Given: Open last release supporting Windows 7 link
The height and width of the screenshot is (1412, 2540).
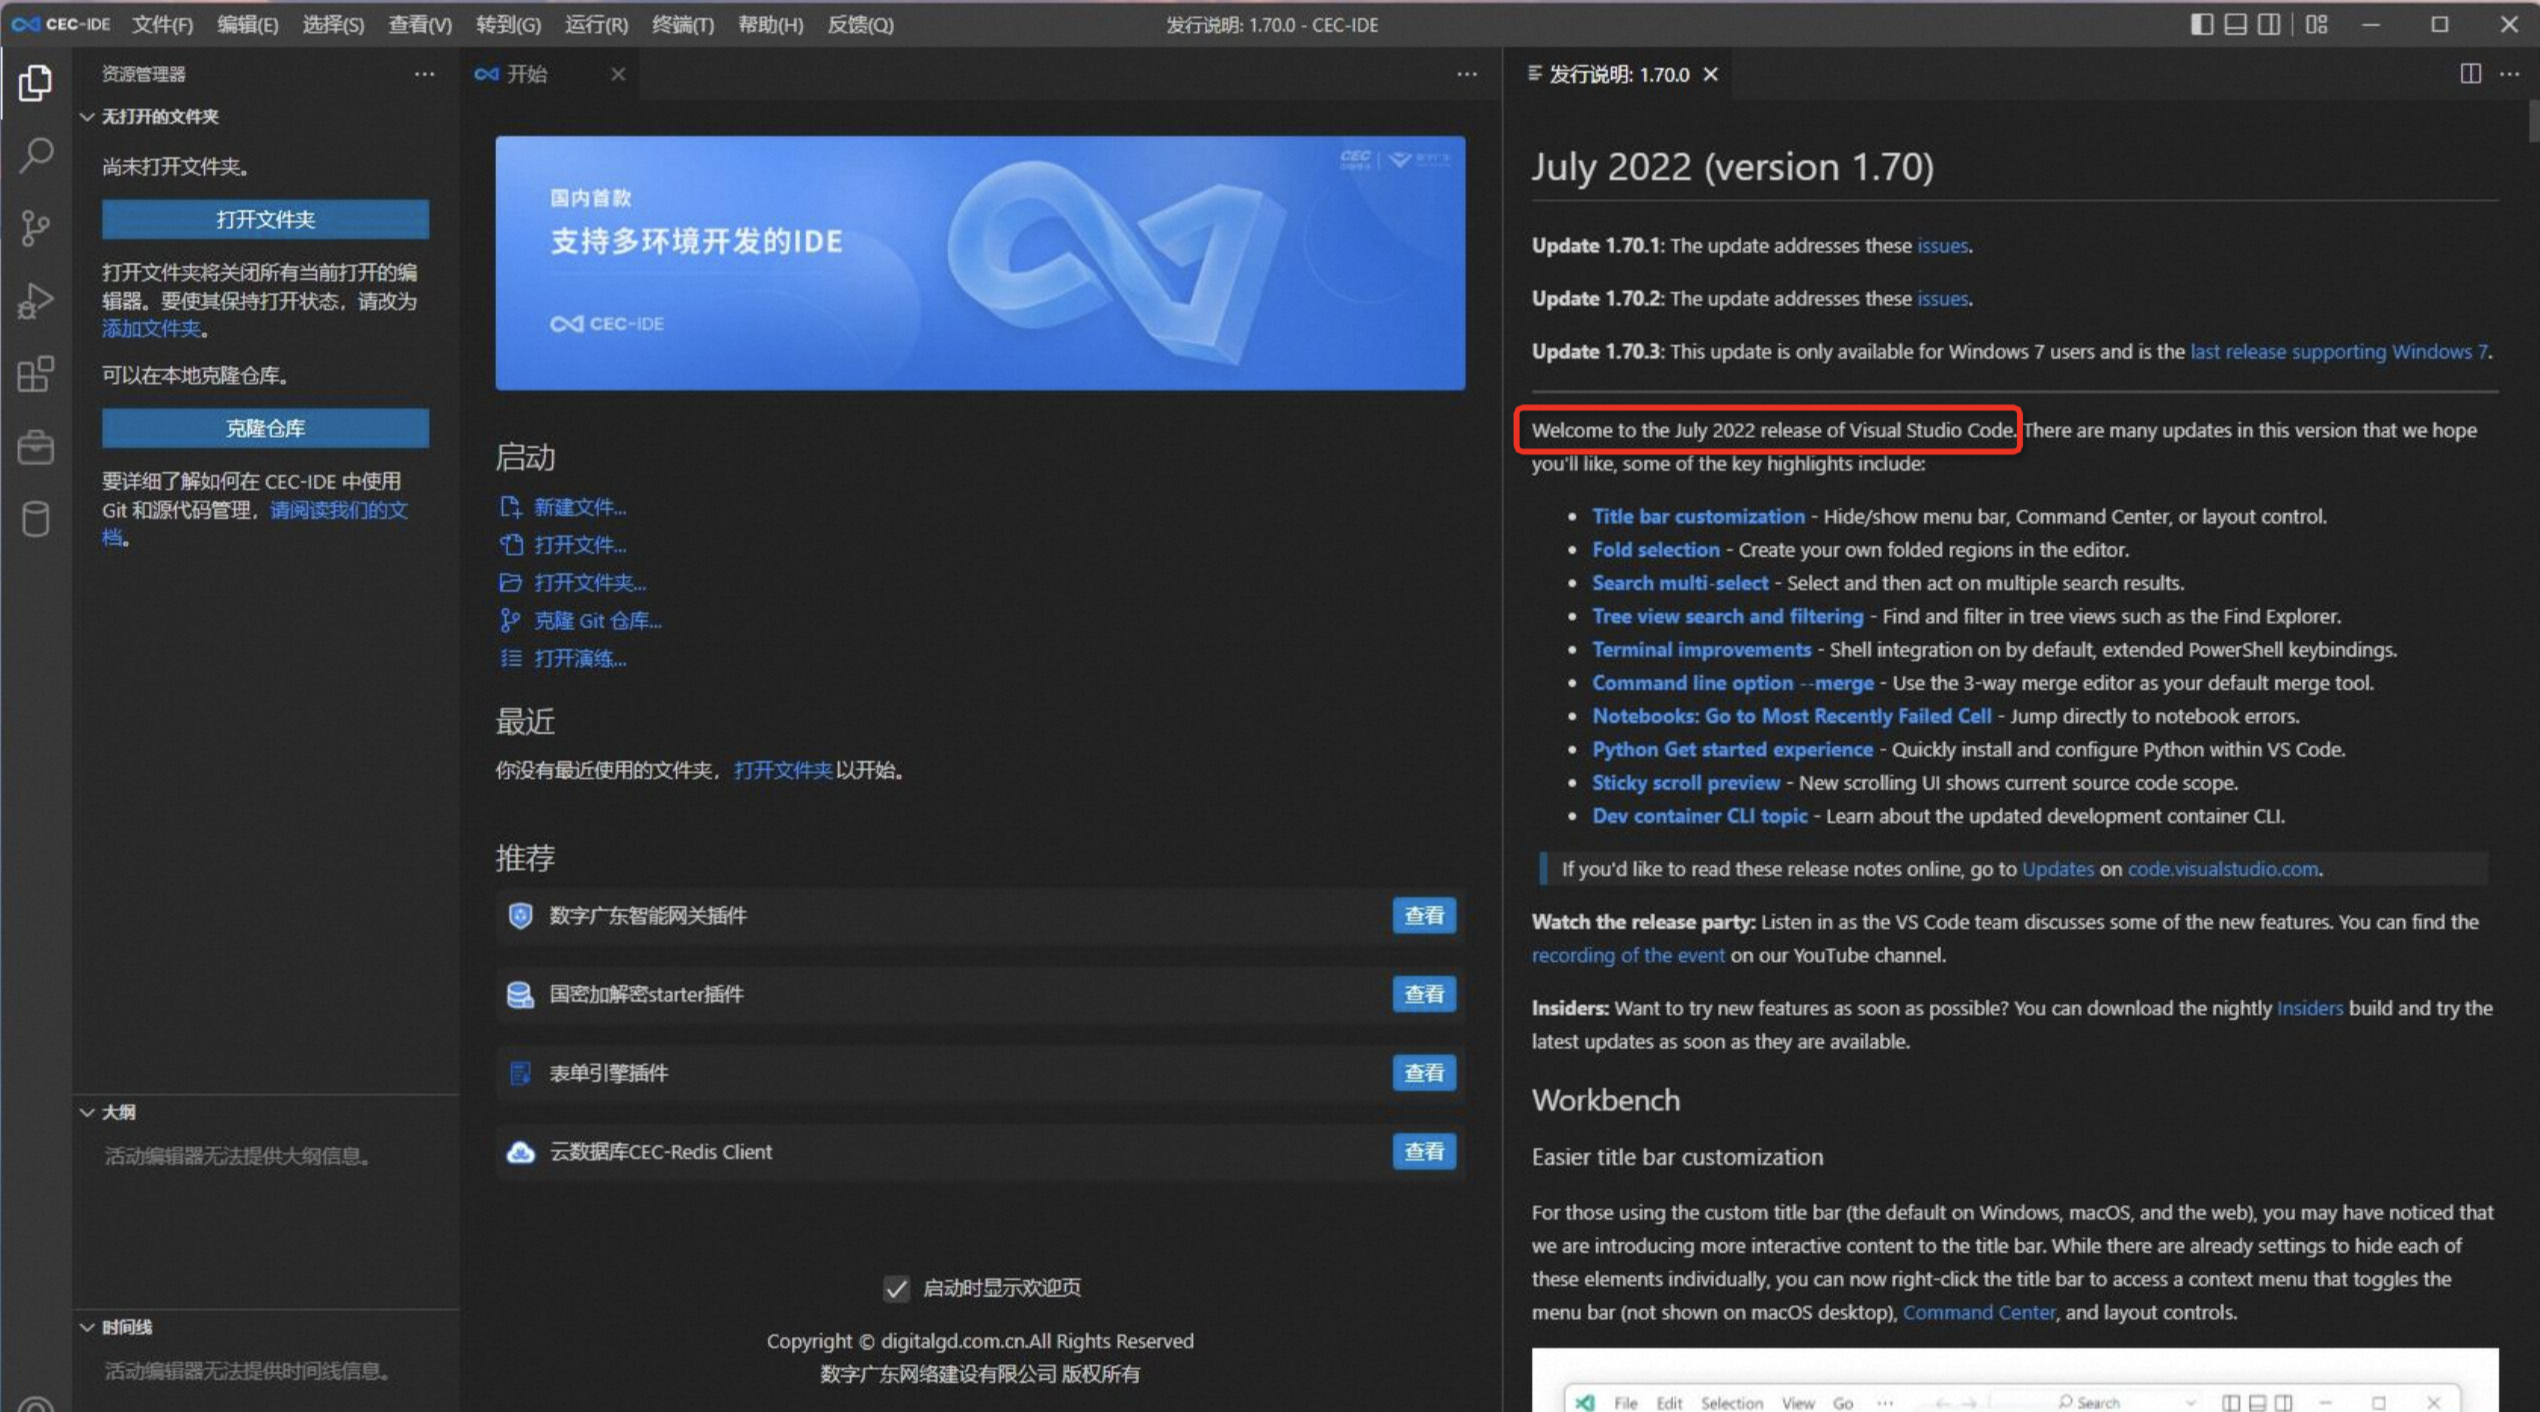Looking at the screenshot, I should tap(2338, 351).
